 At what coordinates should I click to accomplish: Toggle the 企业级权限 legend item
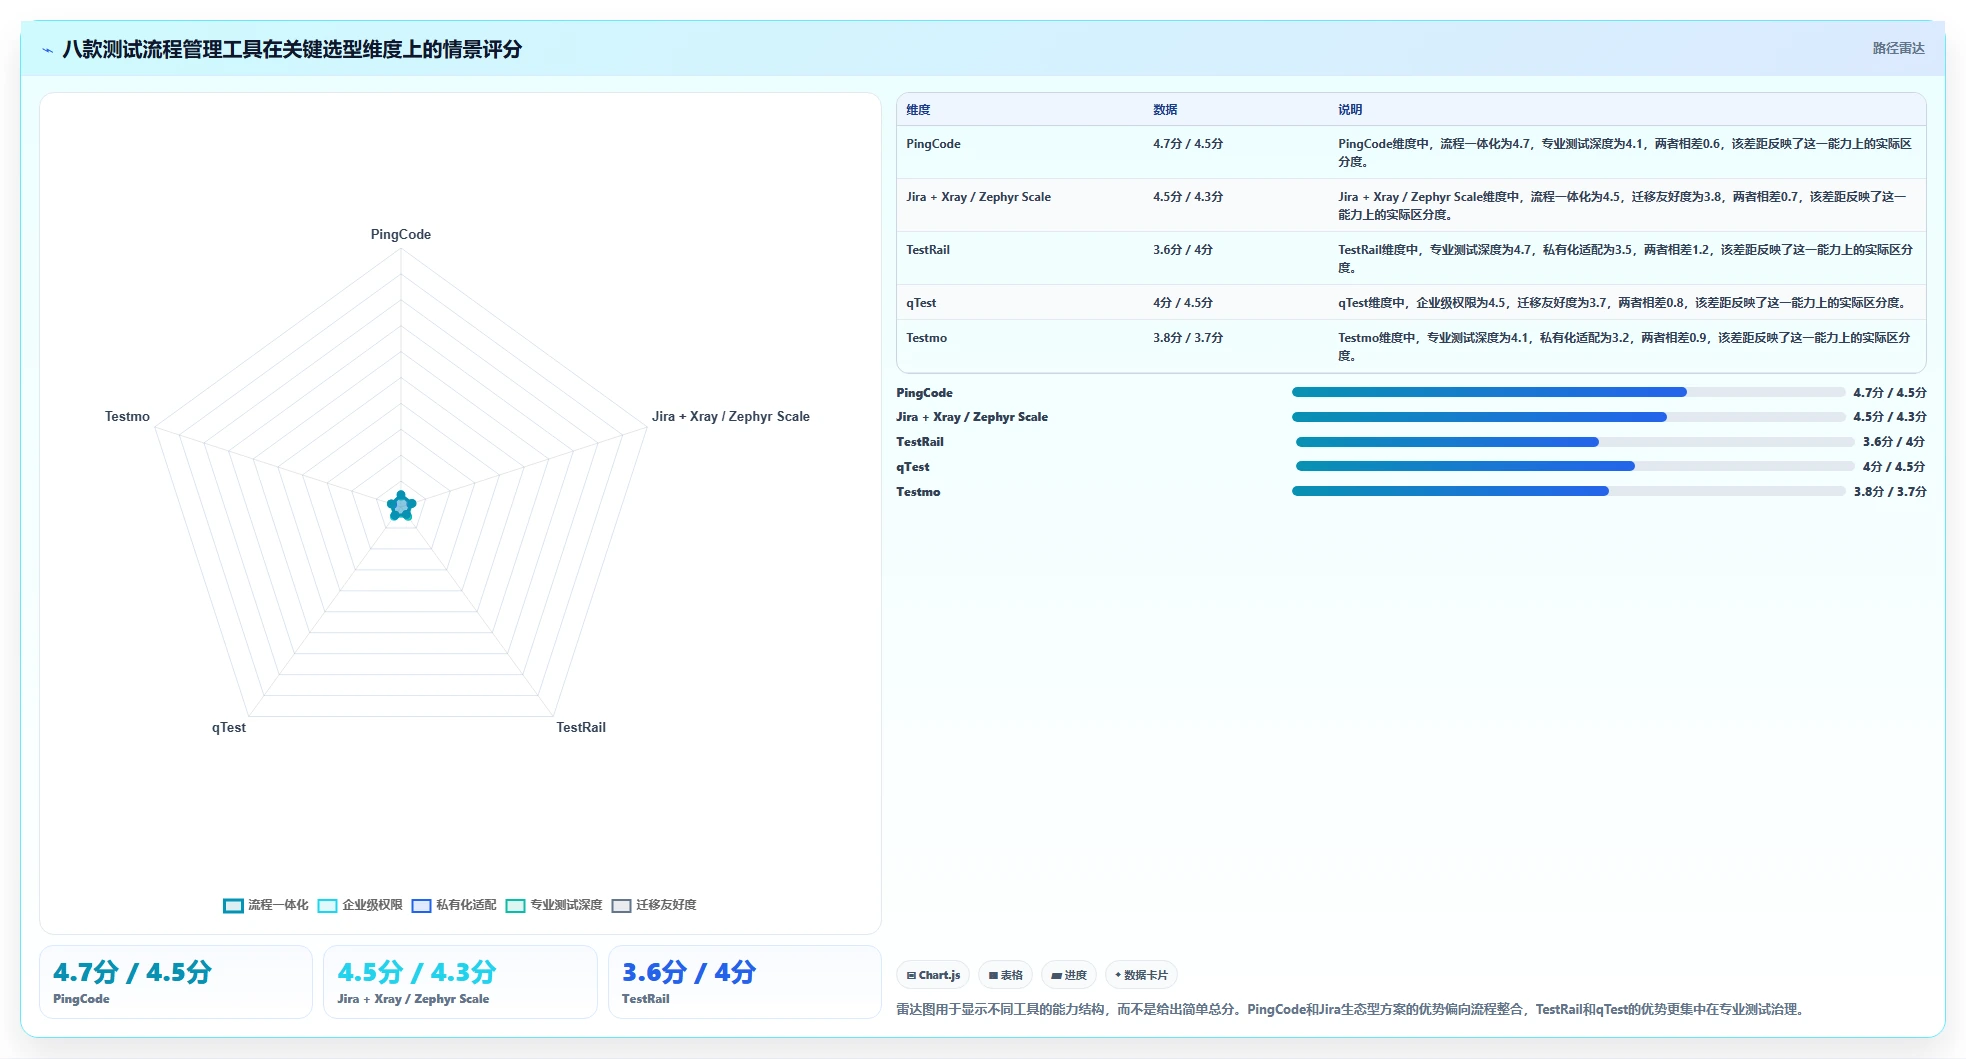[x=360, y=905]
